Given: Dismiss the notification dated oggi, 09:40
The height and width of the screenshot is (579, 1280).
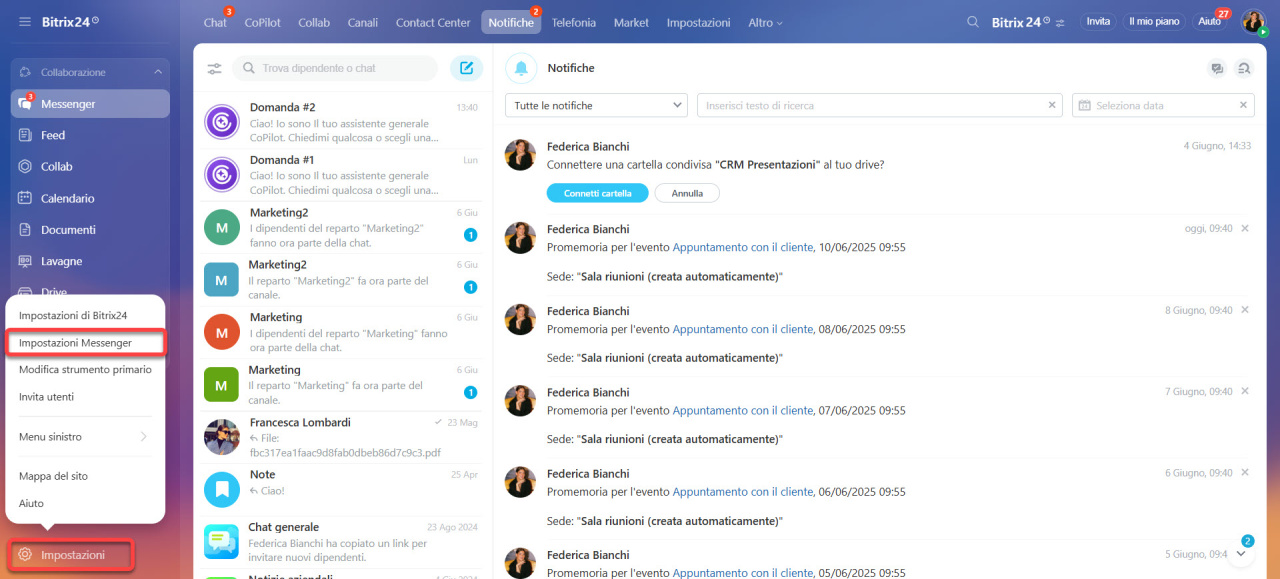Looking at the screenshot, I should tap(1245, 229).
